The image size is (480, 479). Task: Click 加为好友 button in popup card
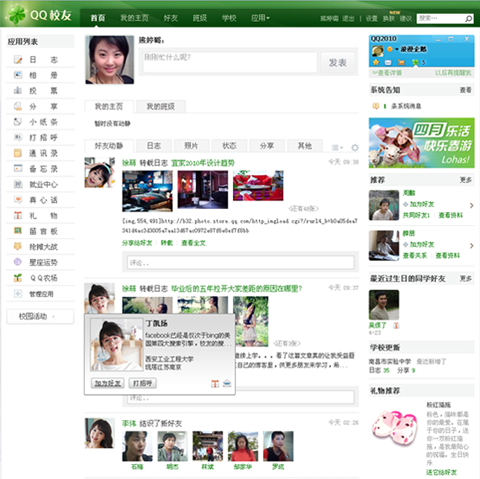coord(107,383)
